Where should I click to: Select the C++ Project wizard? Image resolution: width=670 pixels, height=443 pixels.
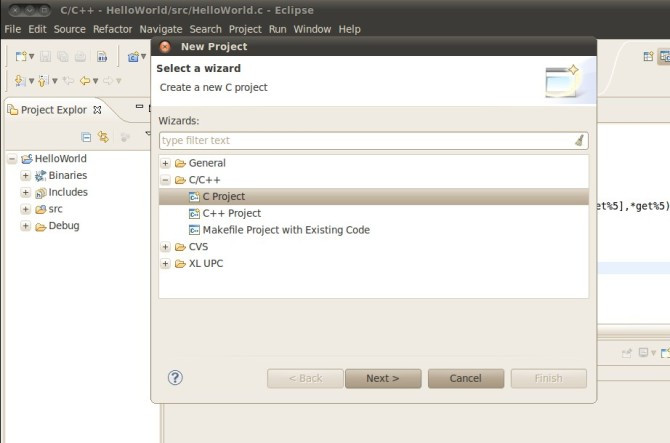tap(232, 213)
